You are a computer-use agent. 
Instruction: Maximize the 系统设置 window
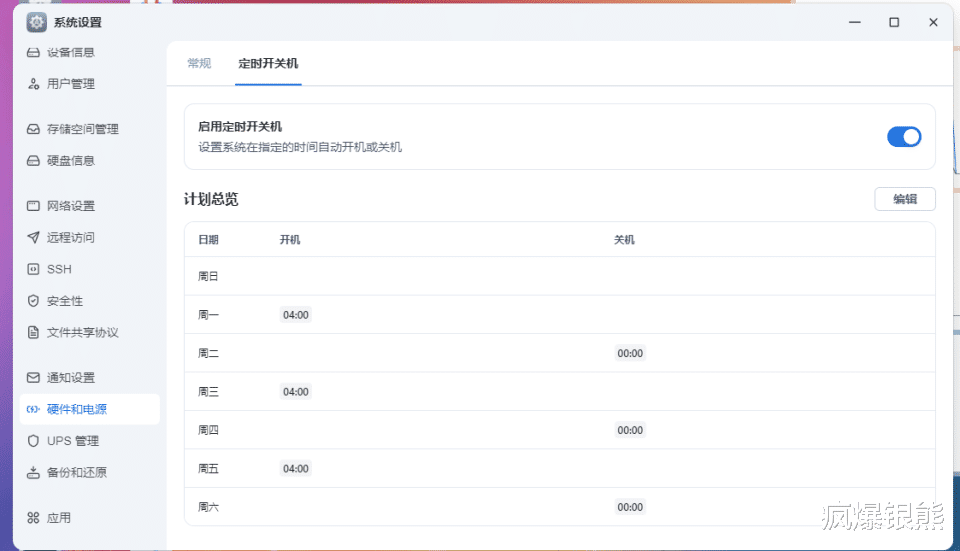coord(894,22)
